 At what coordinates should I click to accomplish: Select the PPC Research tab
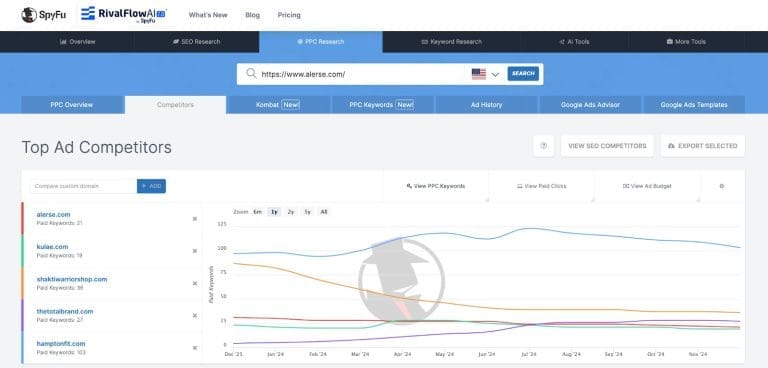(x=321, y=42)
